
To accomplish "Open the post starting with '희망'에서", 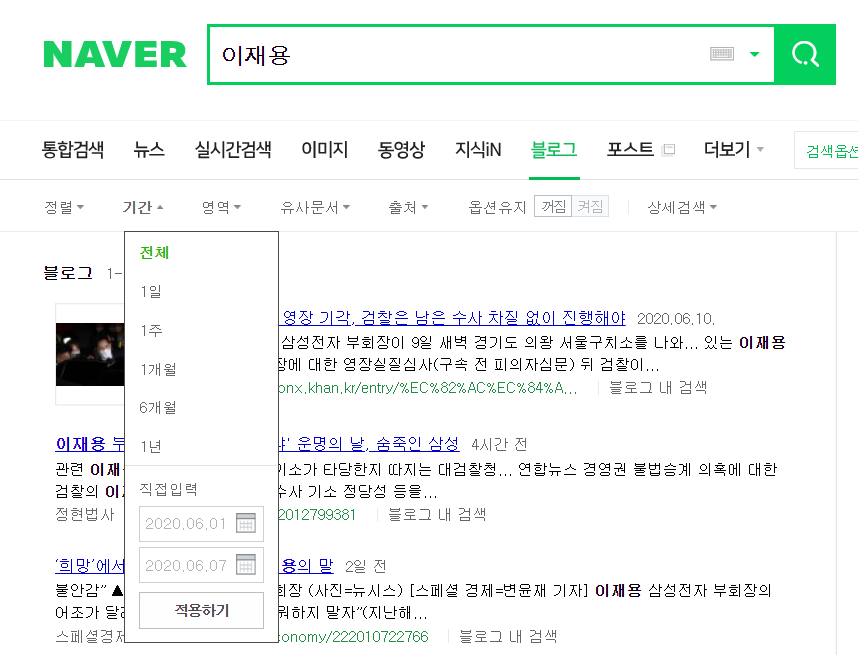I will click(x=90, y=565).
